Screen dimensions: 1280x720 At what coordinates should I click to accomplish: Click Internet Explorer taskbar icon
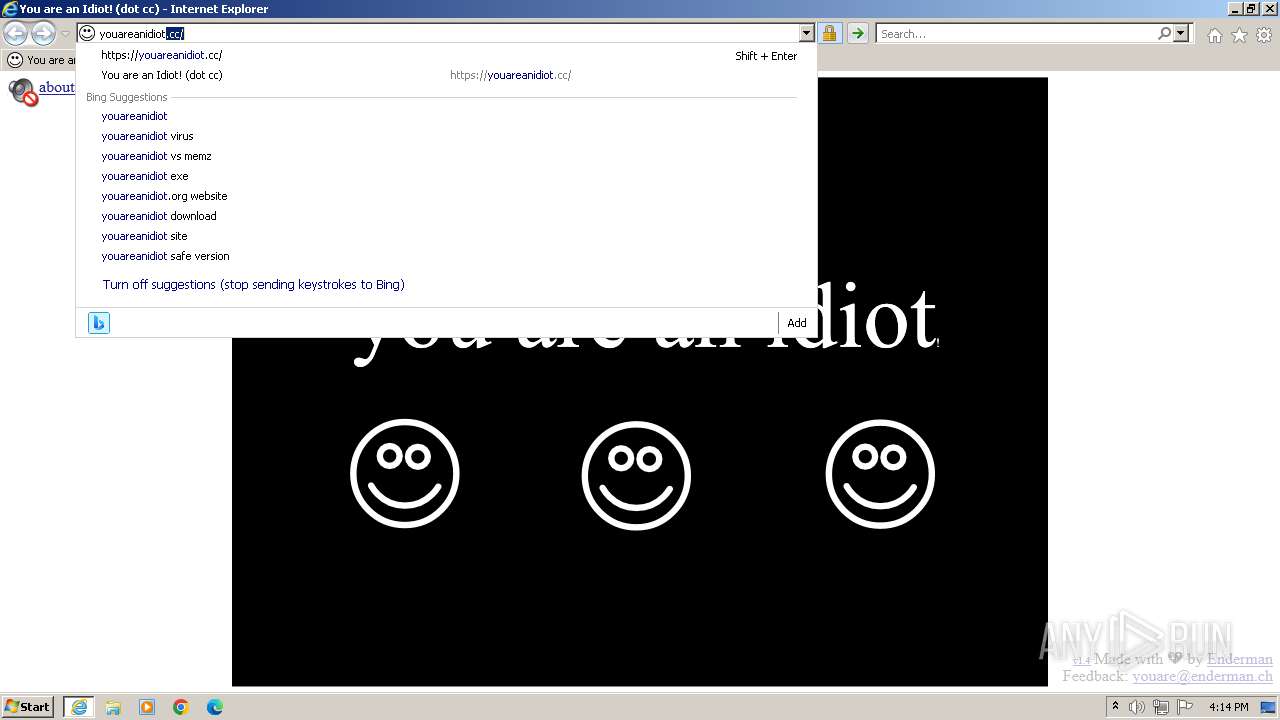[x=79, y=707]
